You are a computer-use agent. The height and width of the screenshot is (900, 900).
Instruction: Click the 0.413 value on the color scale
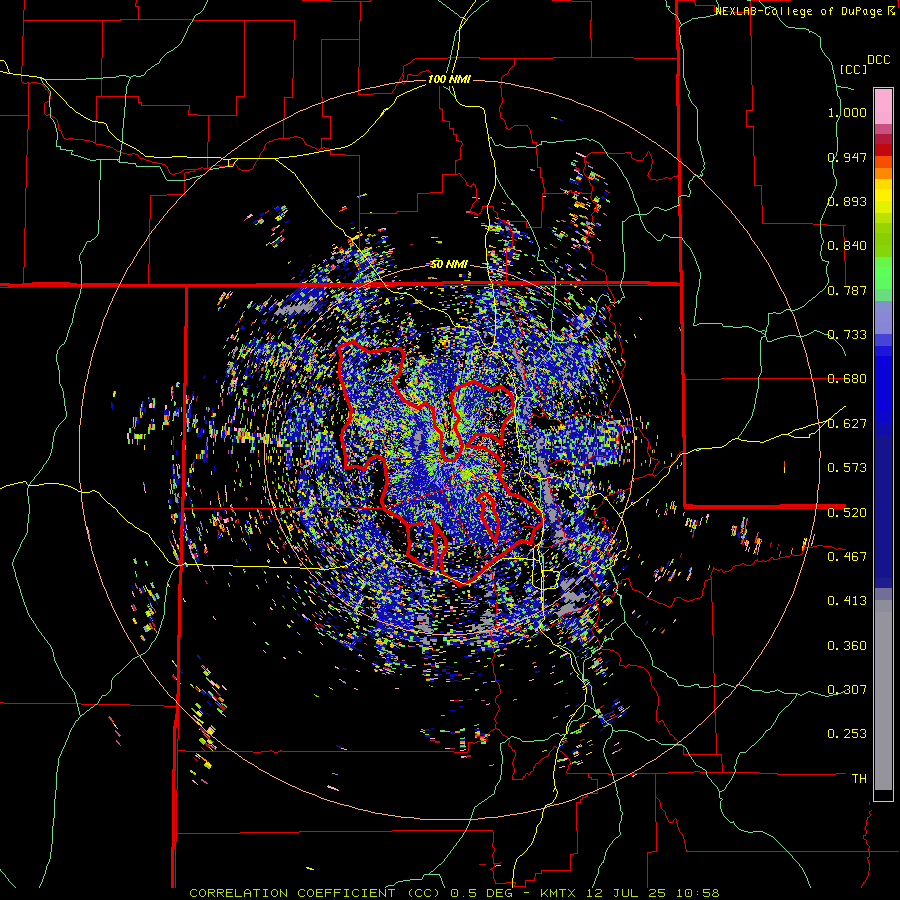pos(847,601)
